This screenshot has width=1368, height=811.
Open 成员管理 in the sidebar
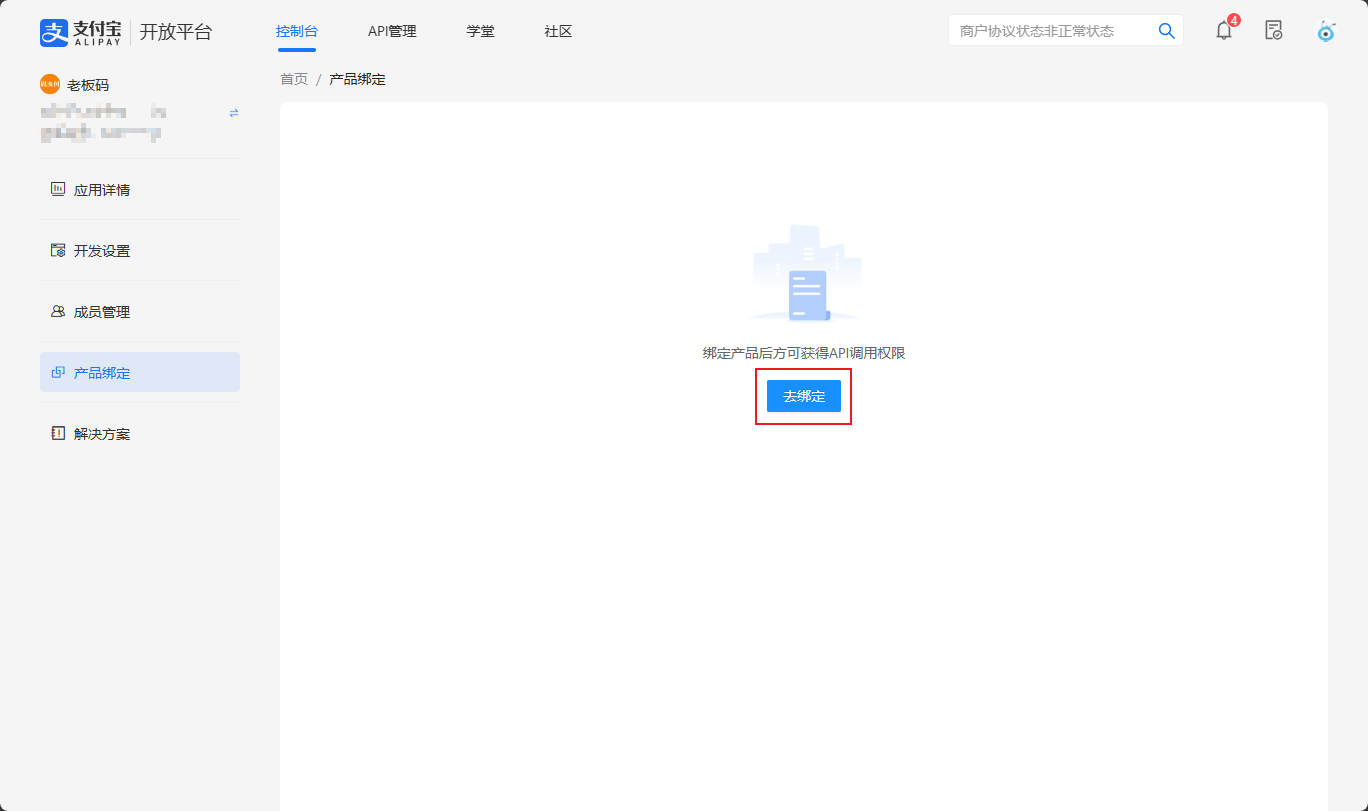(x=101, y=312)
